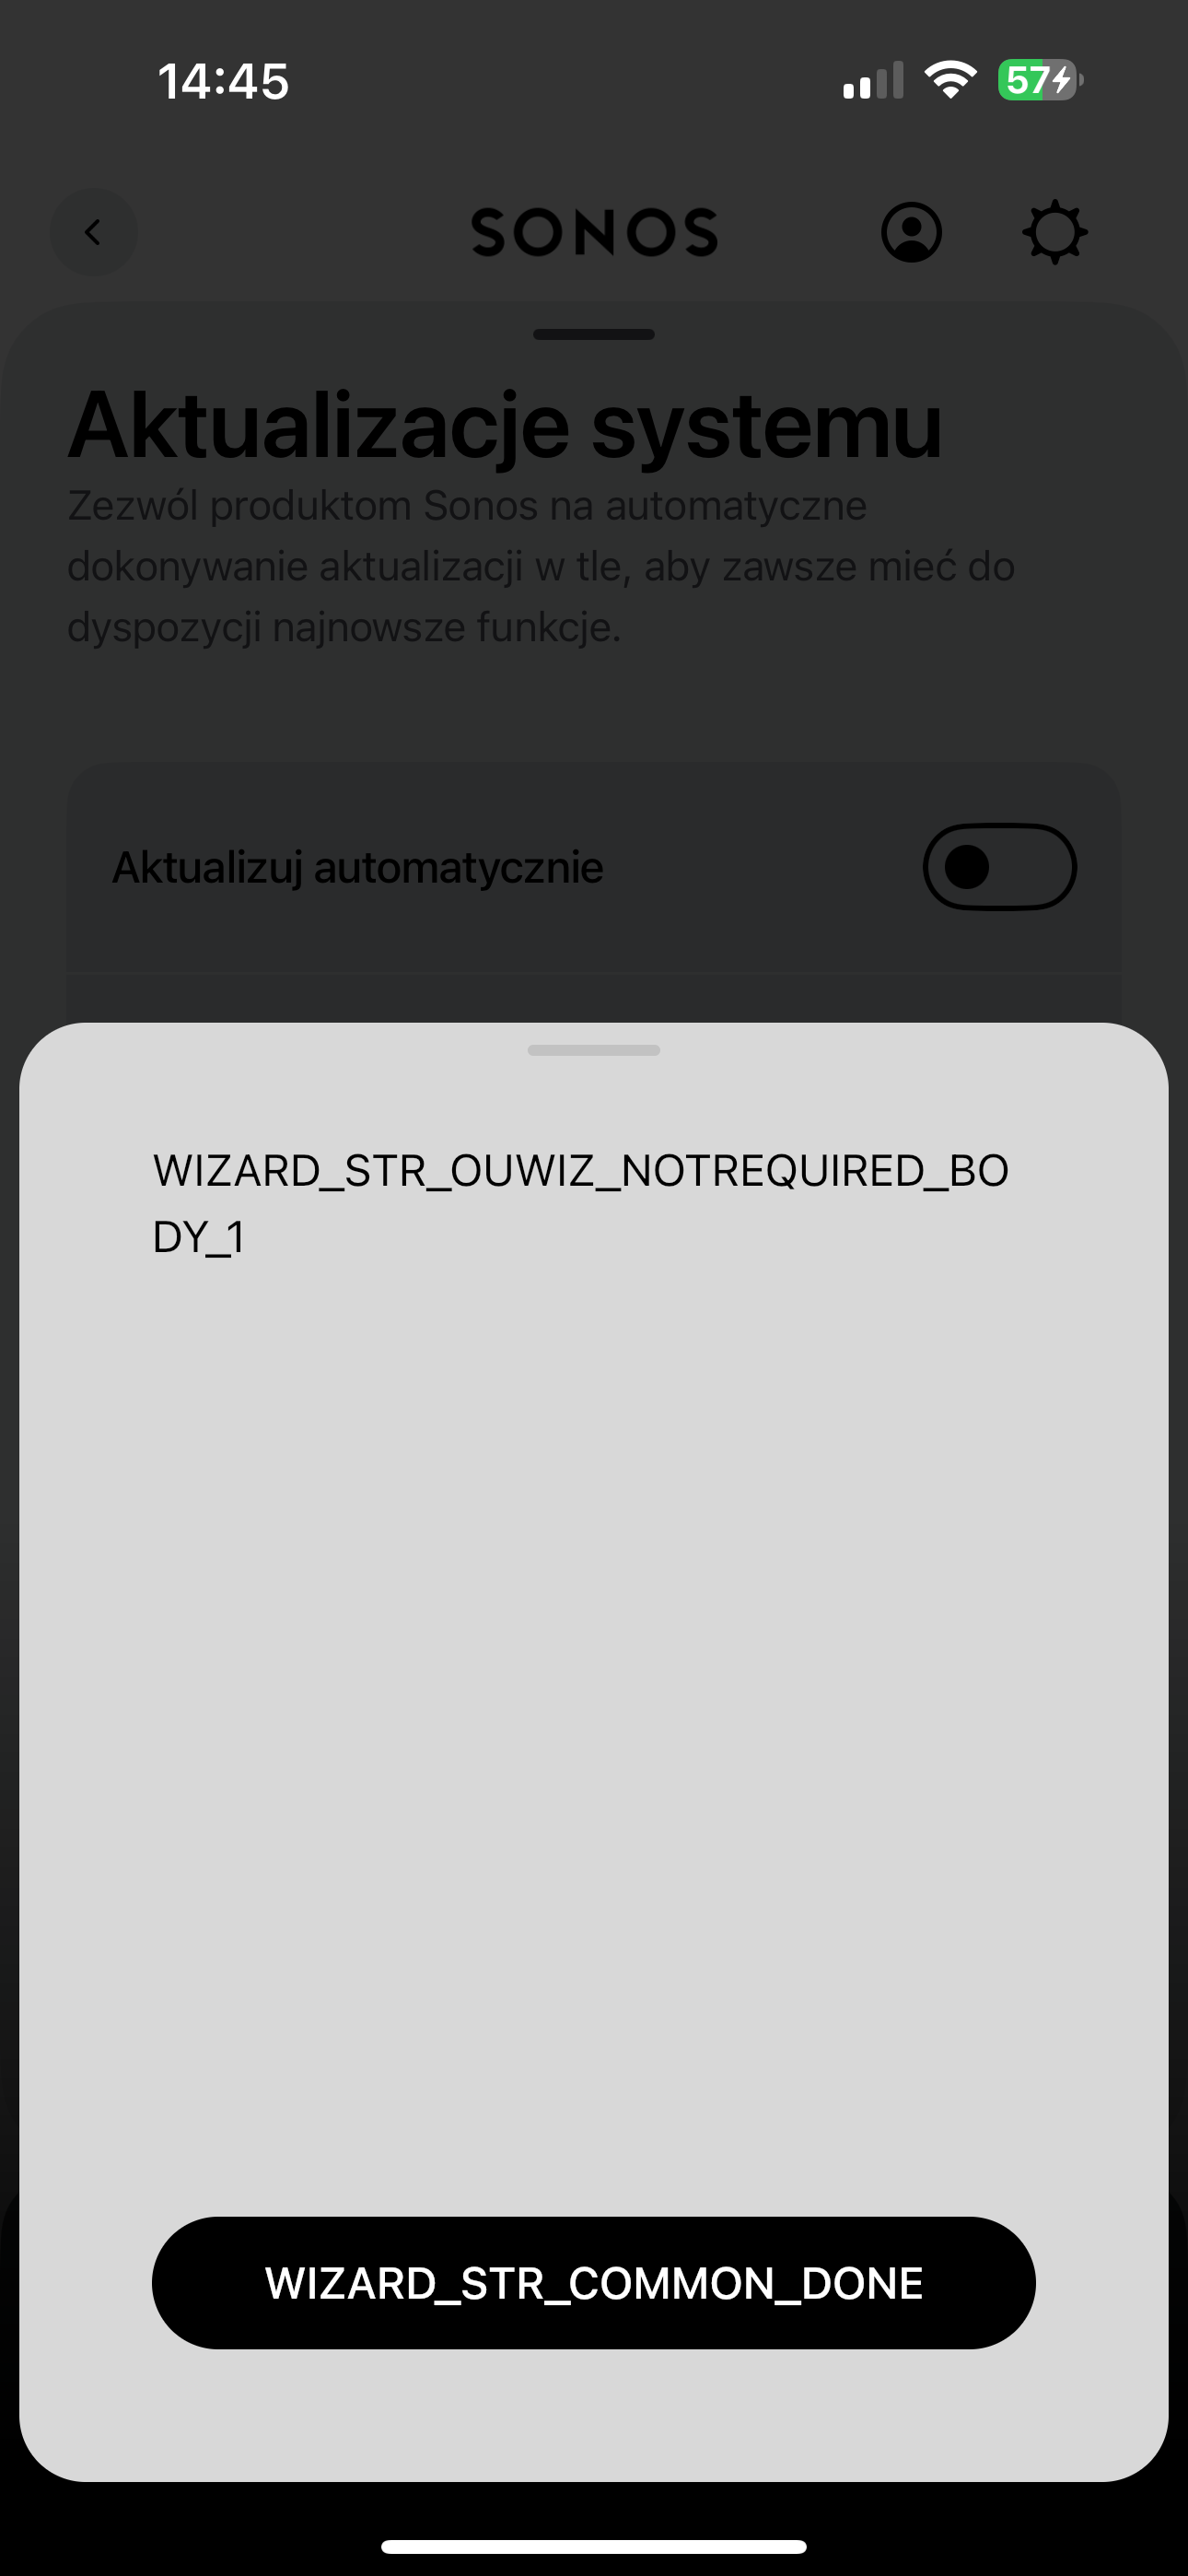The height and width of the screenshot is (2576, 1188).
Task: Tap the dark settings panel grabber
Action: [x=594, y=334]
